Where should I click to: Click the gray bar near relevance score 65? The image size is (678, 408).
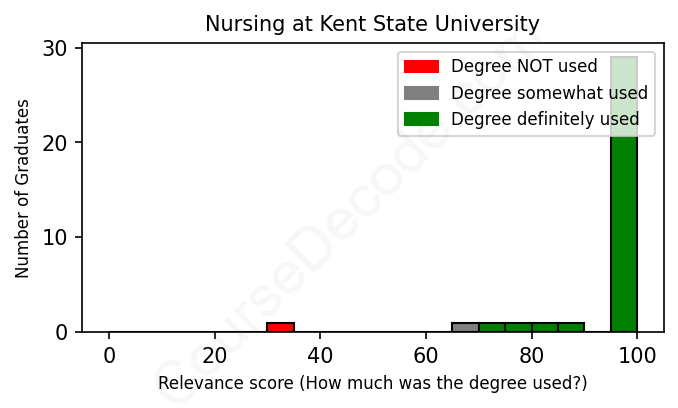(465, 327)
